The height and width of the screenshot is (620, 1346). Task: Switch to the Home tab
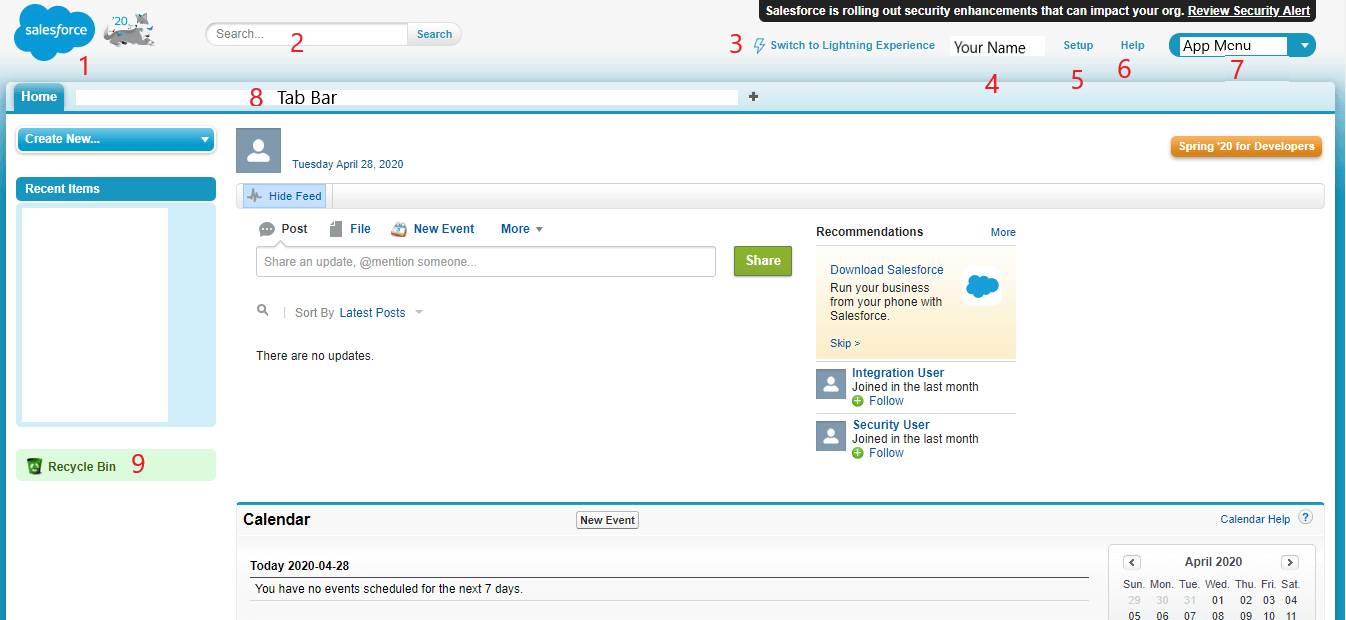[x=38, y=96]
